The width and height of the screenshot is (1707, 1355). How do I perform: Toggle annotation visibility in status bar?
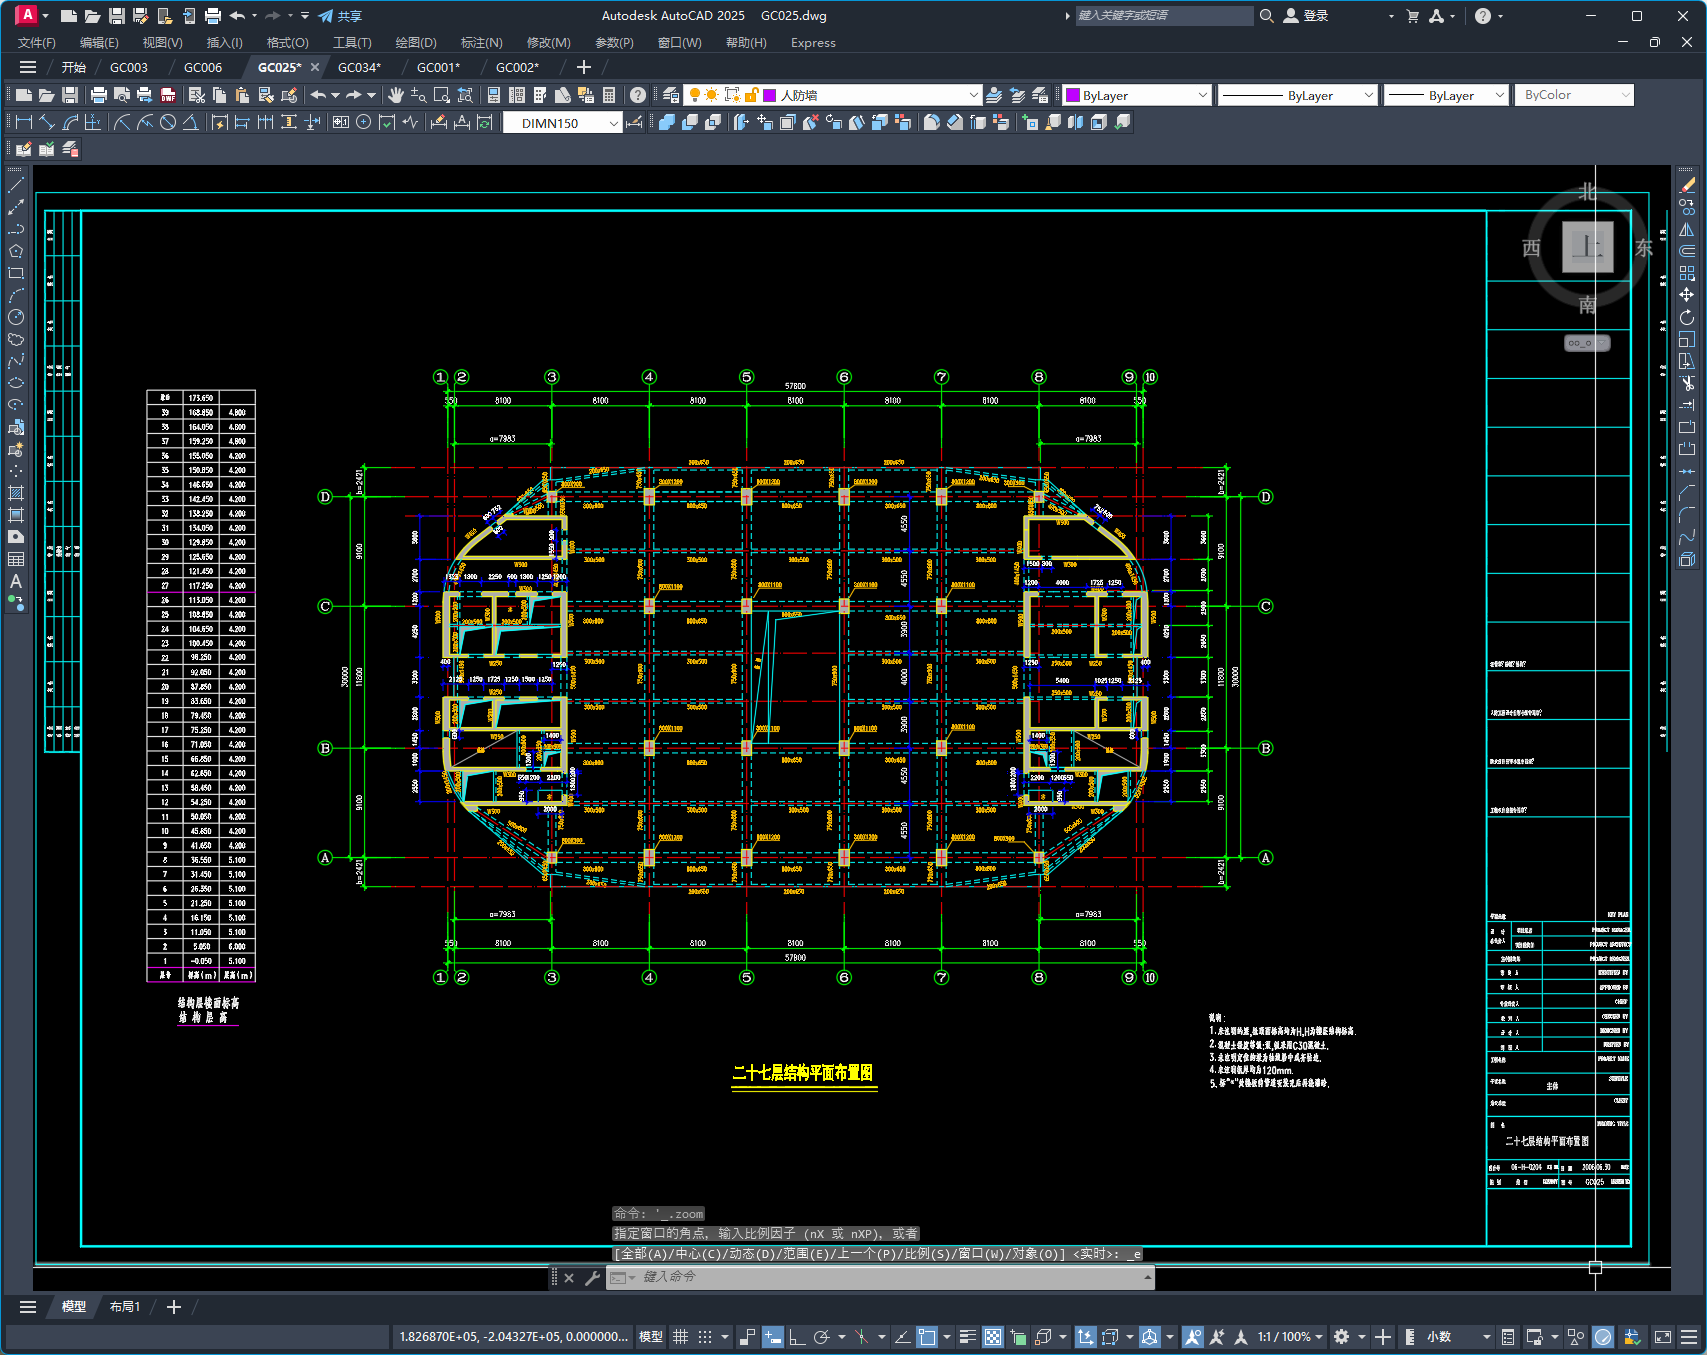point(1193,1337)
